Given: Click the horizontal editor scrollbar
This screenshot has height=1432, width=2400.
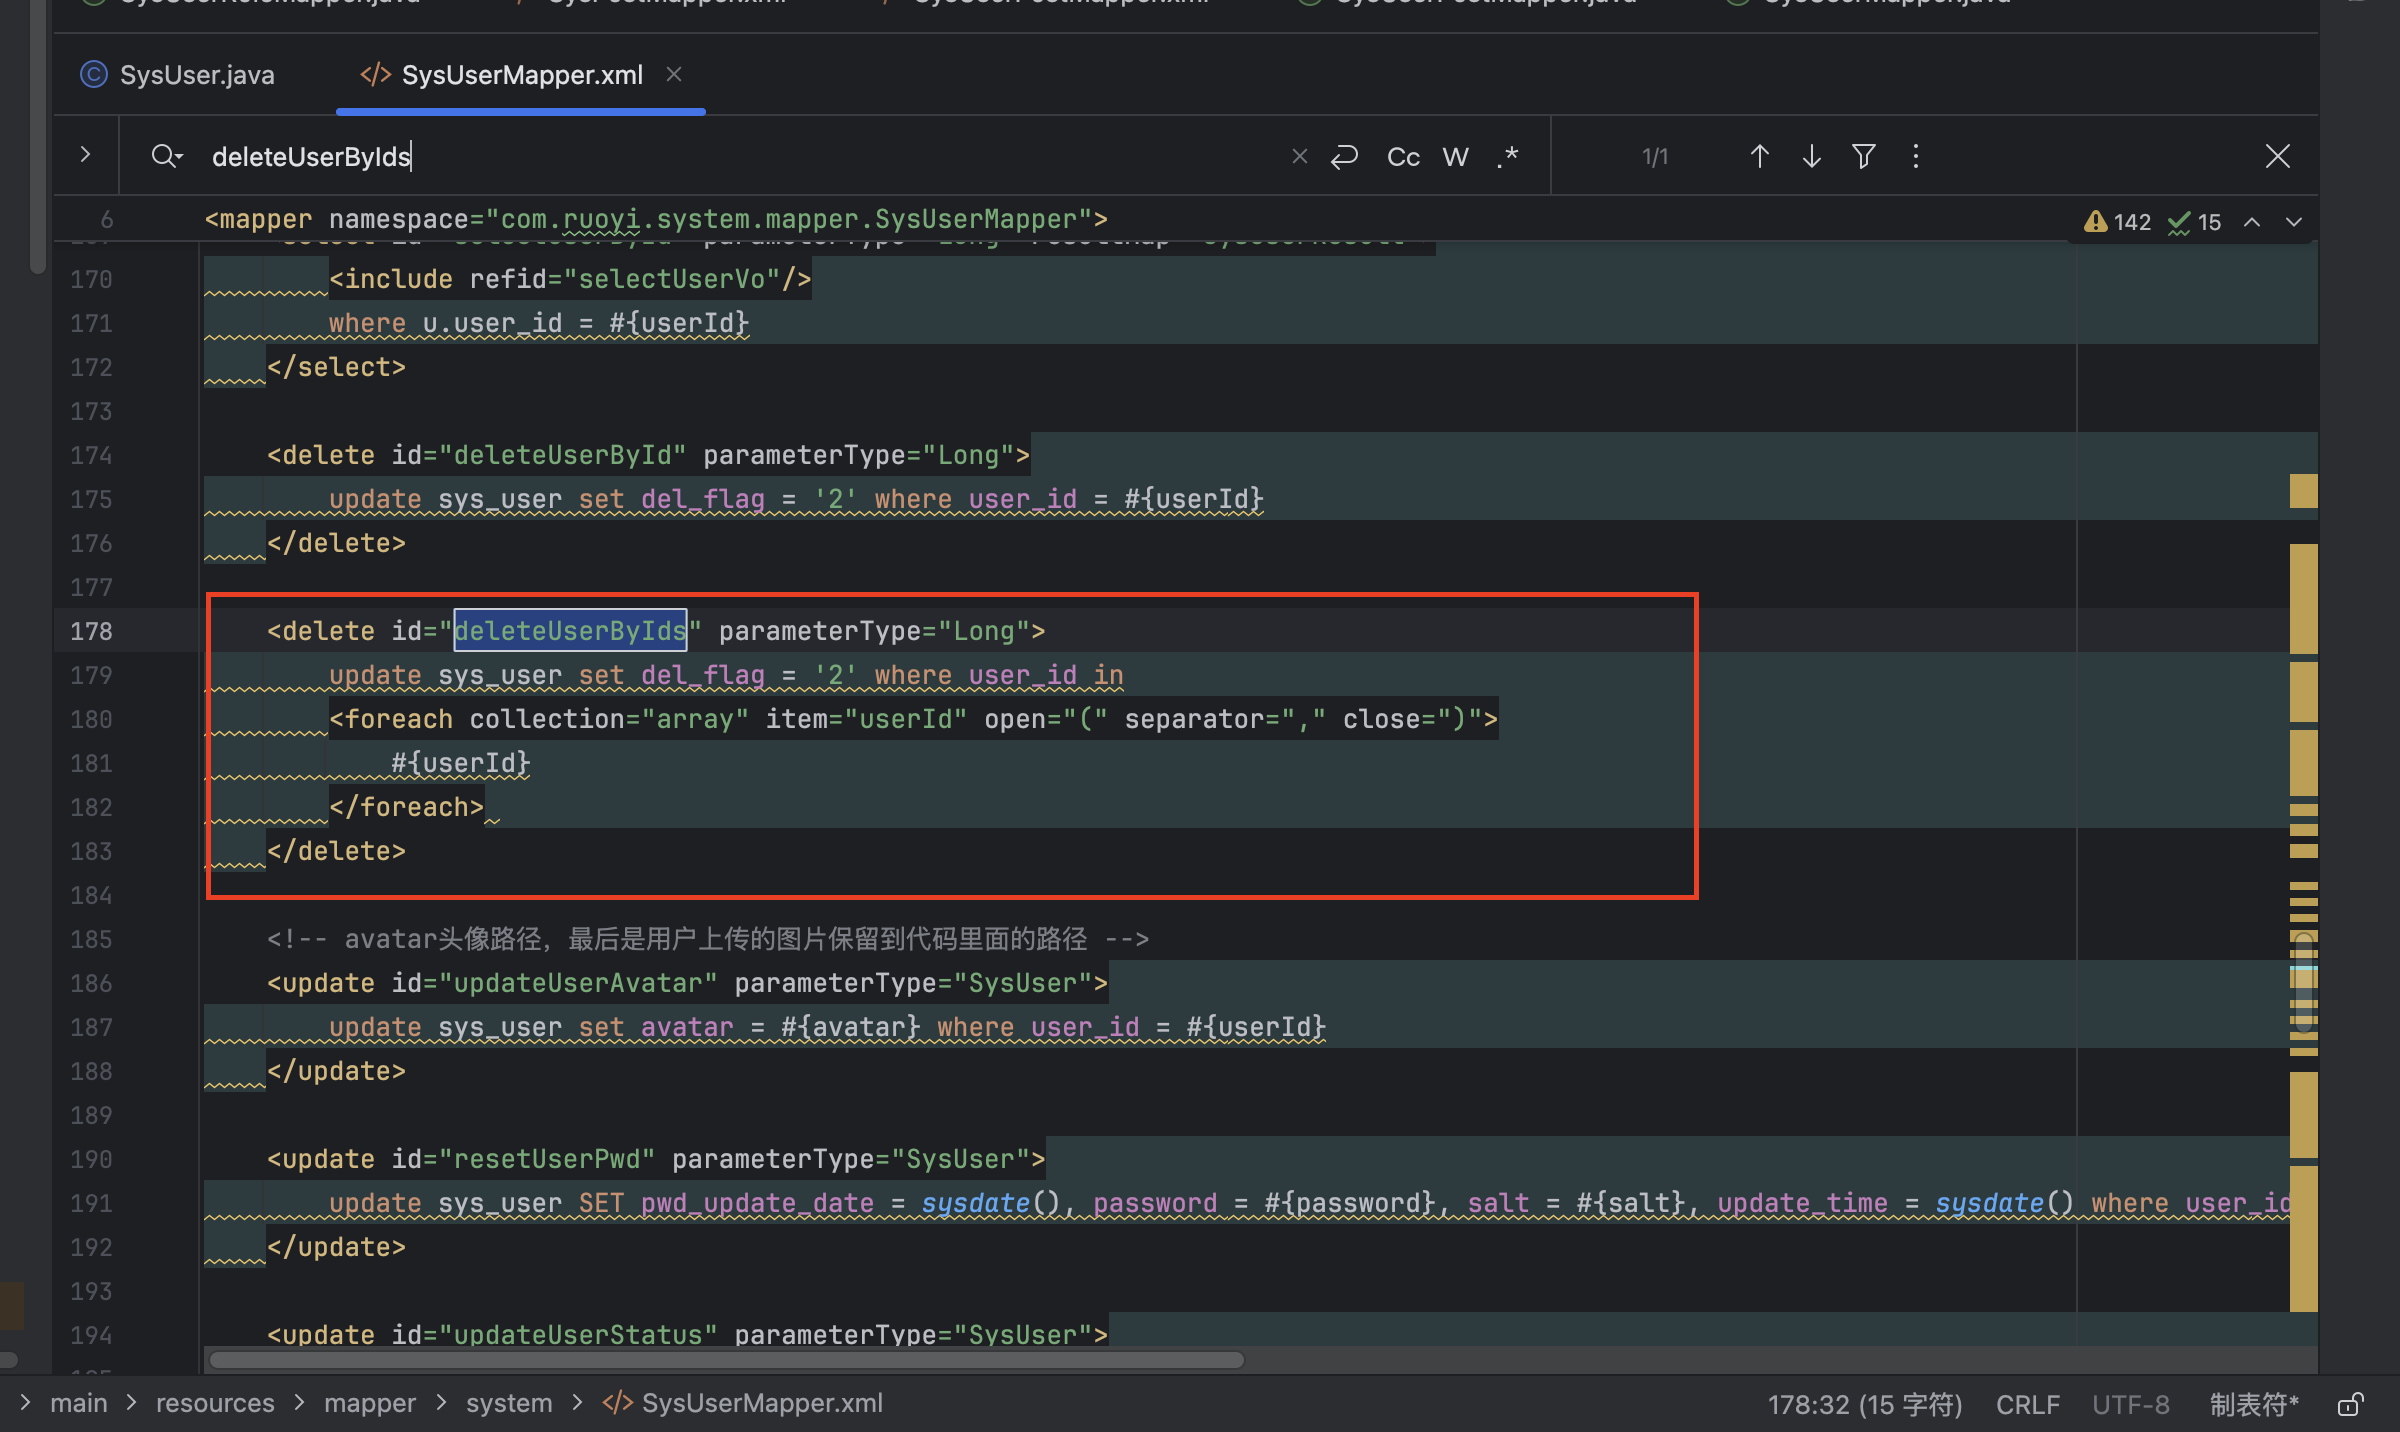Looking at the screenshot, I should [x=726, y=1360].
